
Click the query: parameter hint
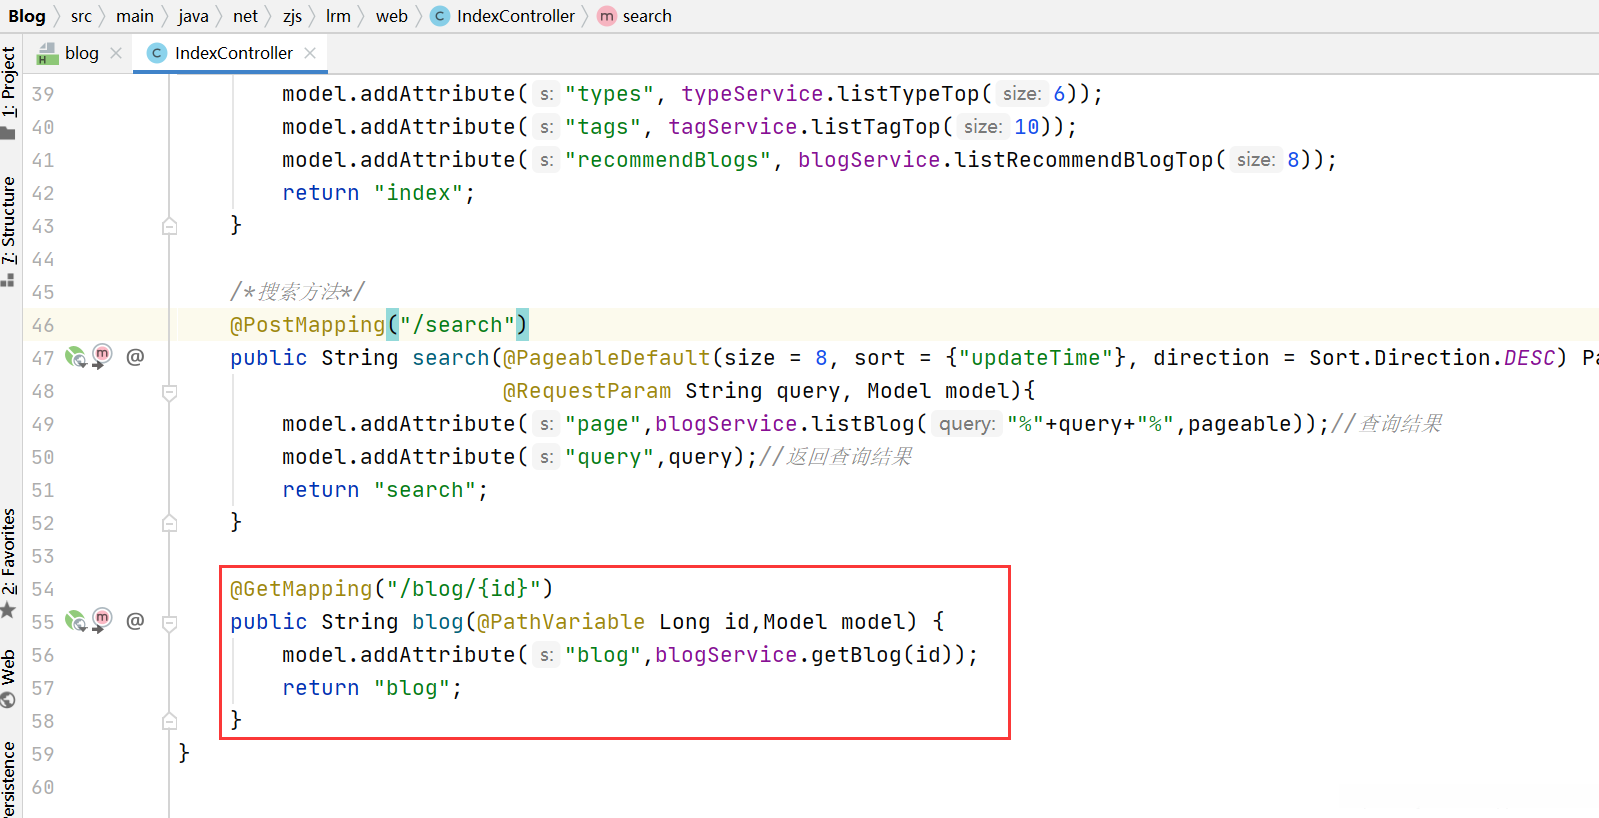tap(967, 424)
